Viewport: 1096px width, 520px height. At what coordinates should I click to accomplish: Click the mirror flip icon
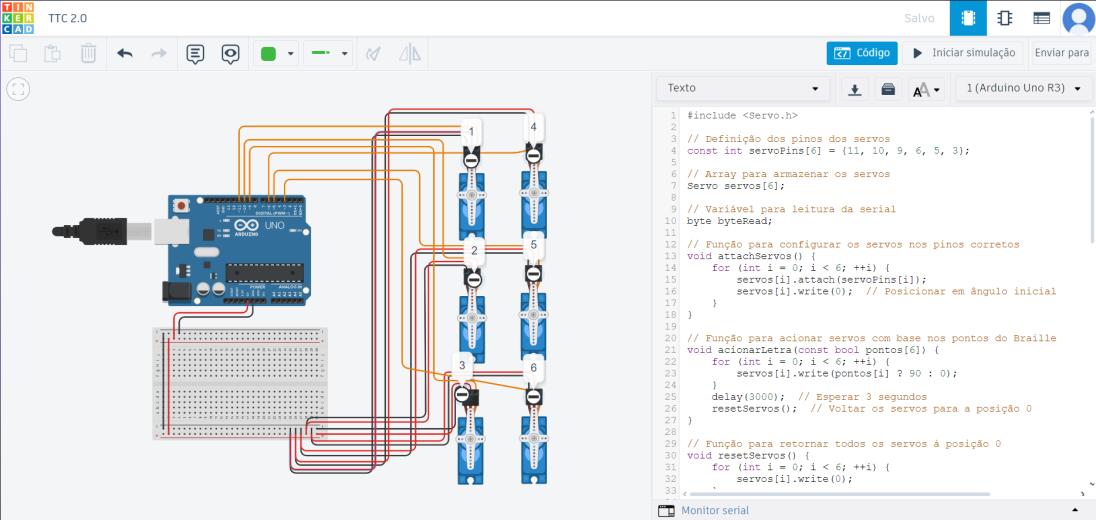pos(410,54)
